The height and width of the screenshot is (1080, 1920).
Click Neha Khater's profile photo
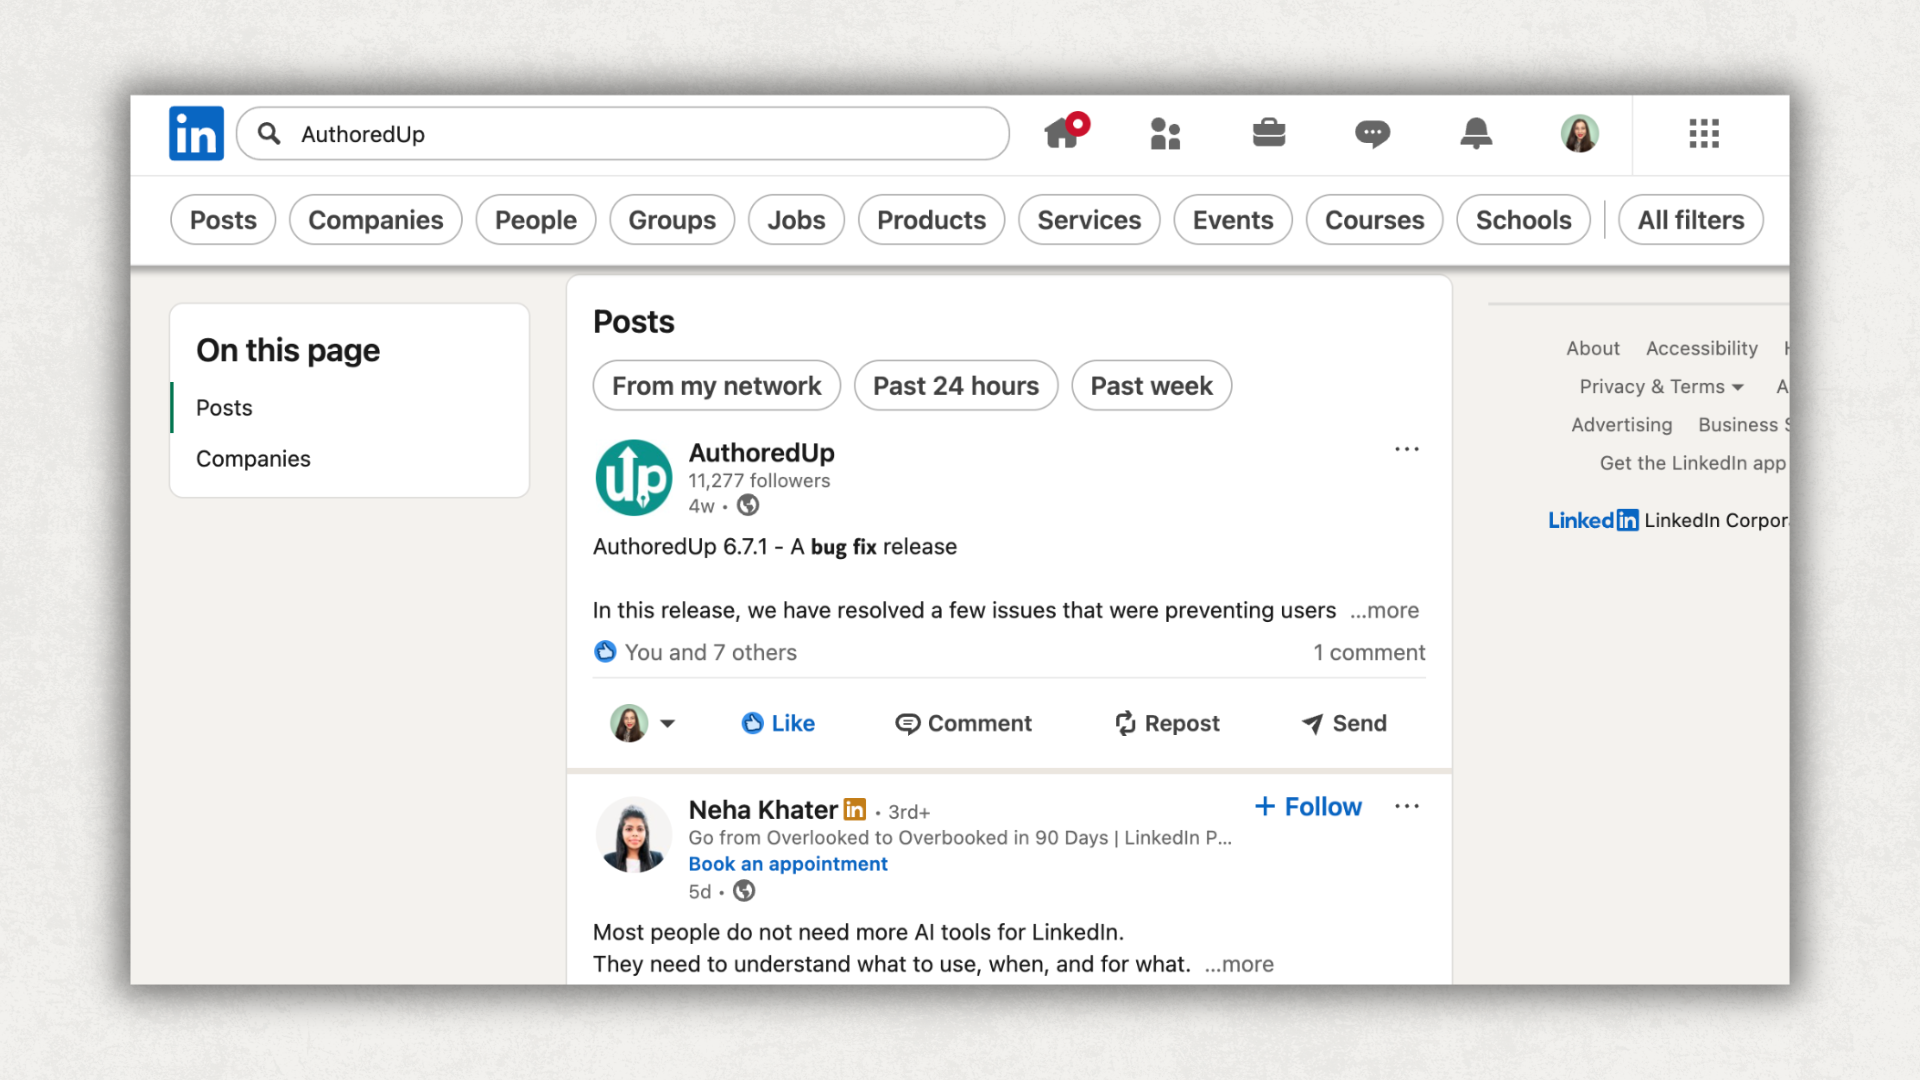tap(634, 835)
